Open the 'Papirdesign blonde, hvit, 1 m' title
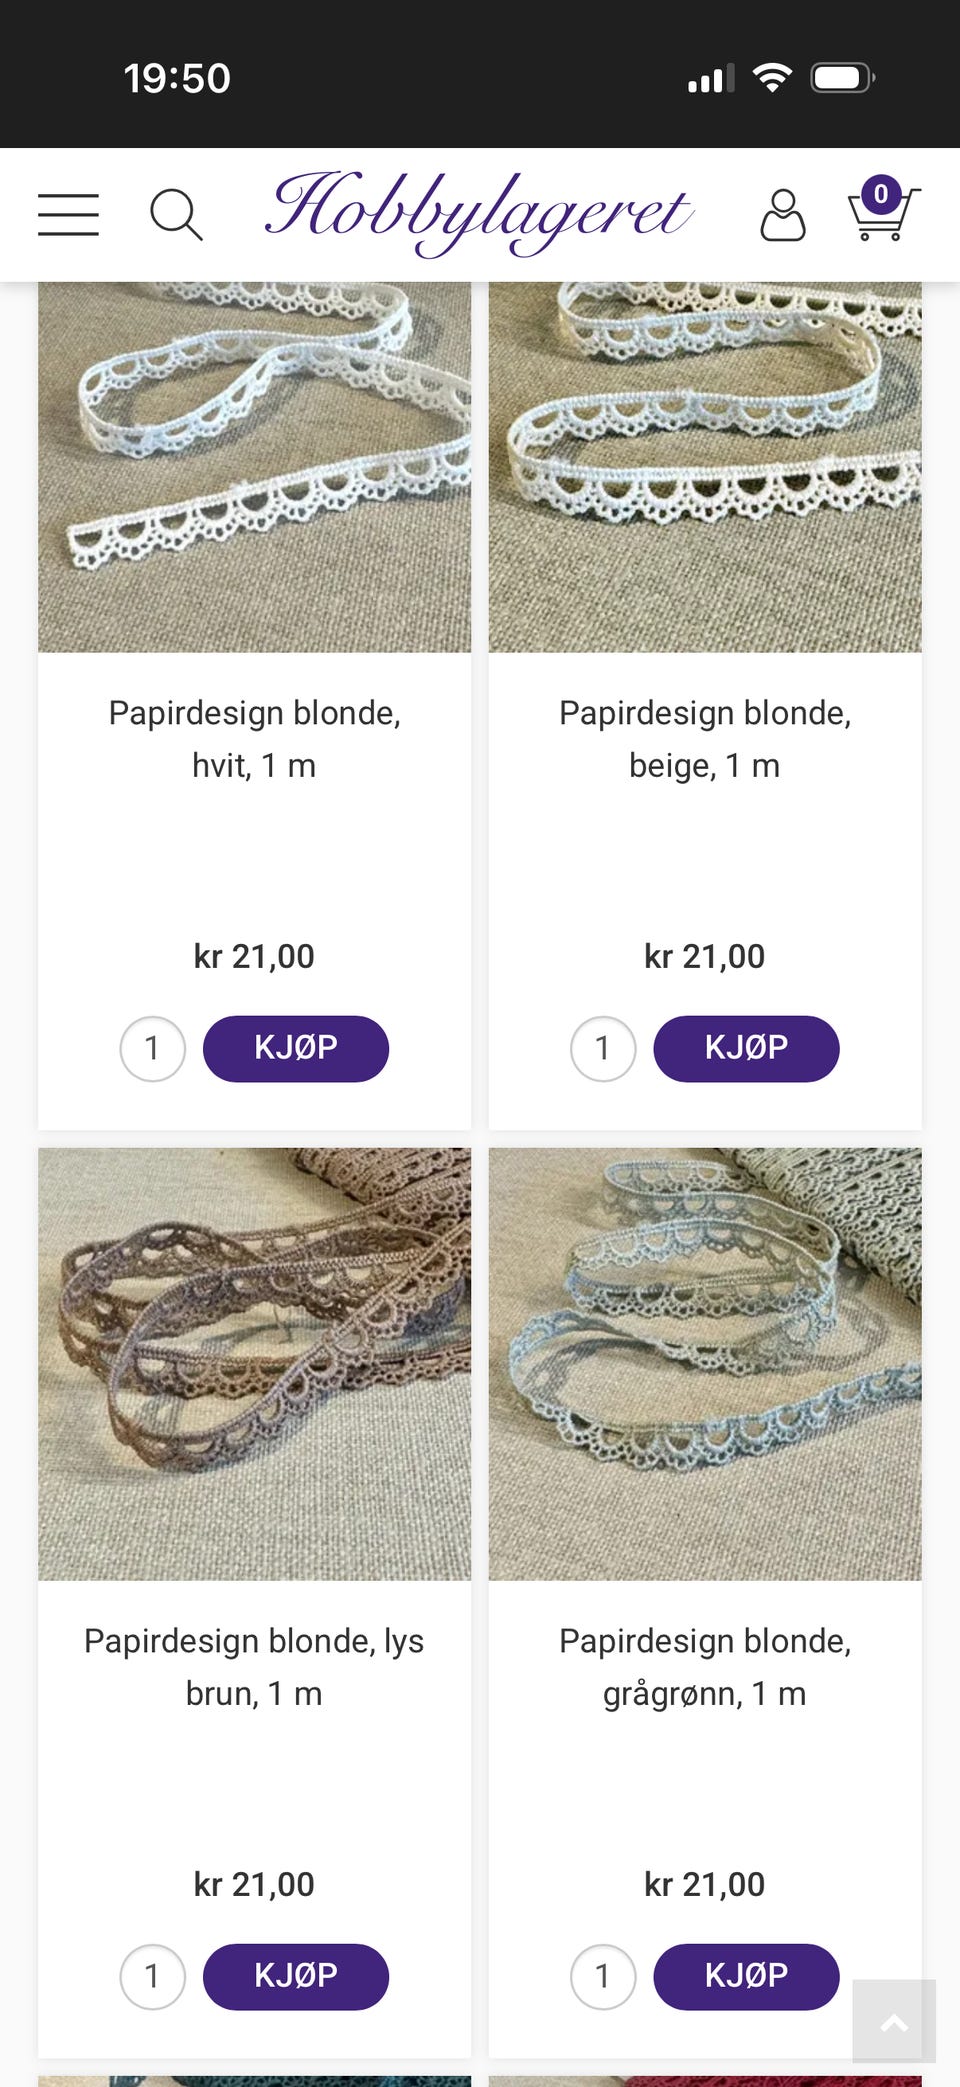The width and height of the screenshot is (960, 2087). coord(254,739)
